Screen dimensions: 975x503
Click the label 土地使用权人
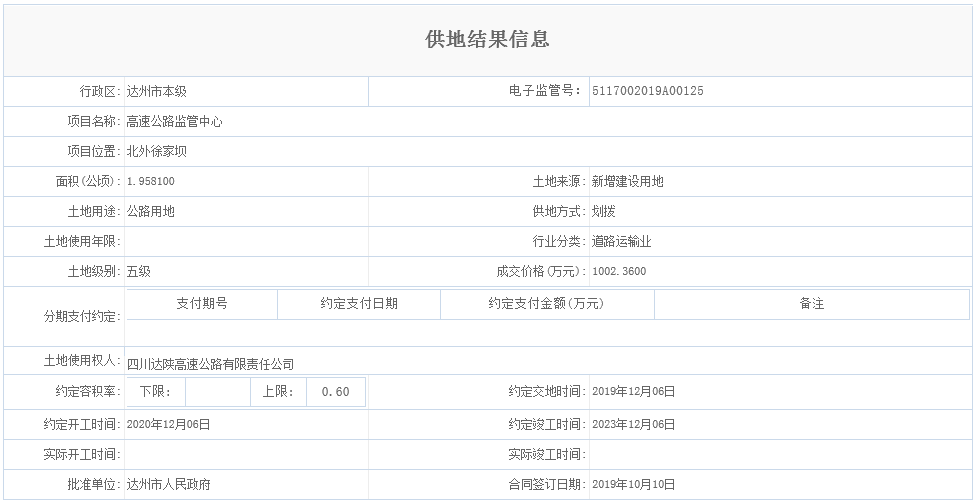point(82,361)
